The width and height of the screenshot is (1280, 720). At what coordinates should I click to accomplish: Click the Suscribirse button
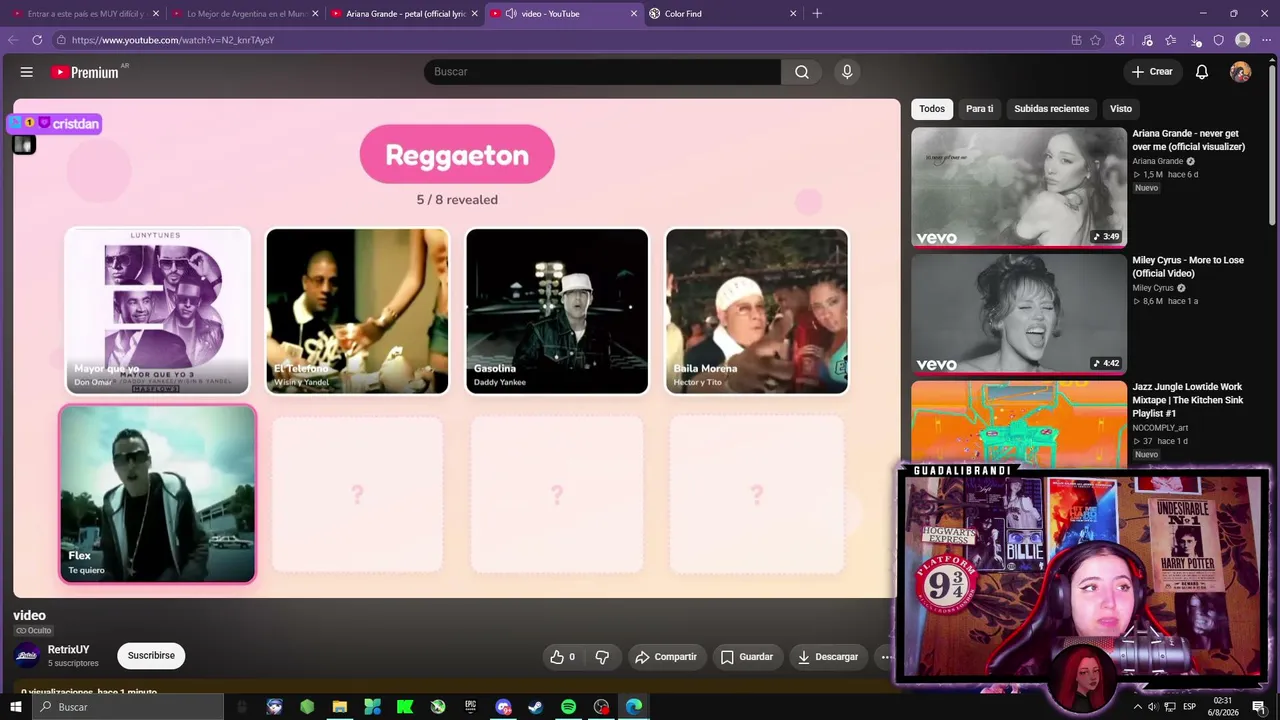pyautogui.click(x=151, y=656)
